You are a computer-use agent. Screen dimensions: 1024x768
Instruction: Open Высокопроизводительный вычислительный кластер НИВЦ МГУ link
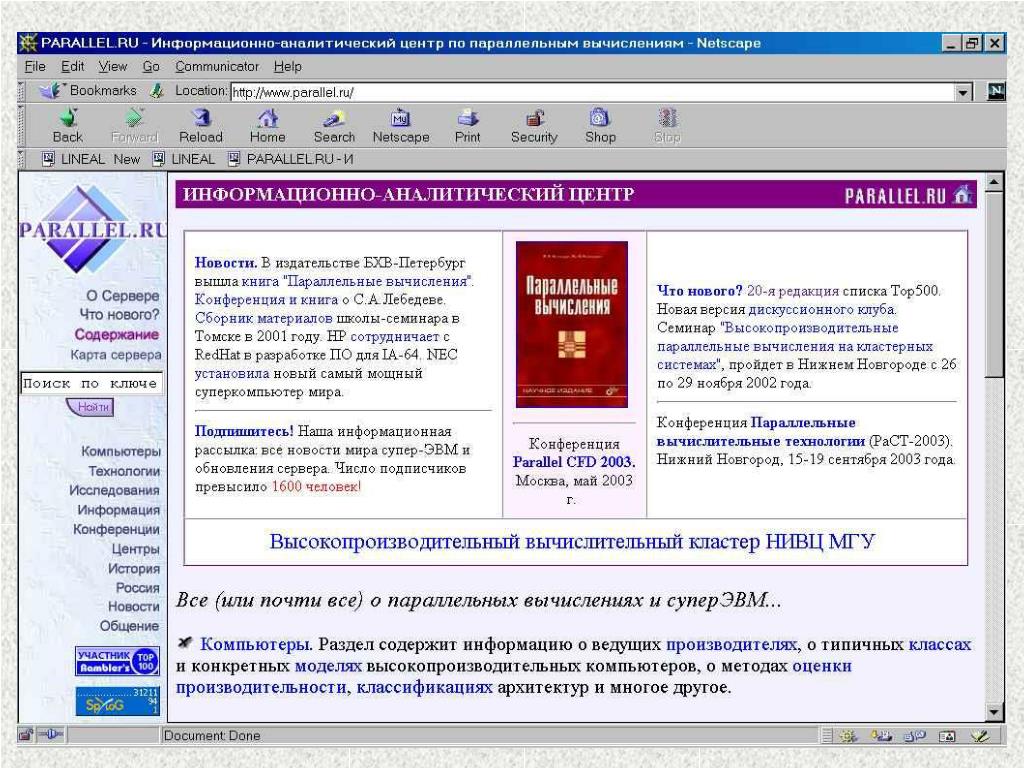[x=572, y=541]
